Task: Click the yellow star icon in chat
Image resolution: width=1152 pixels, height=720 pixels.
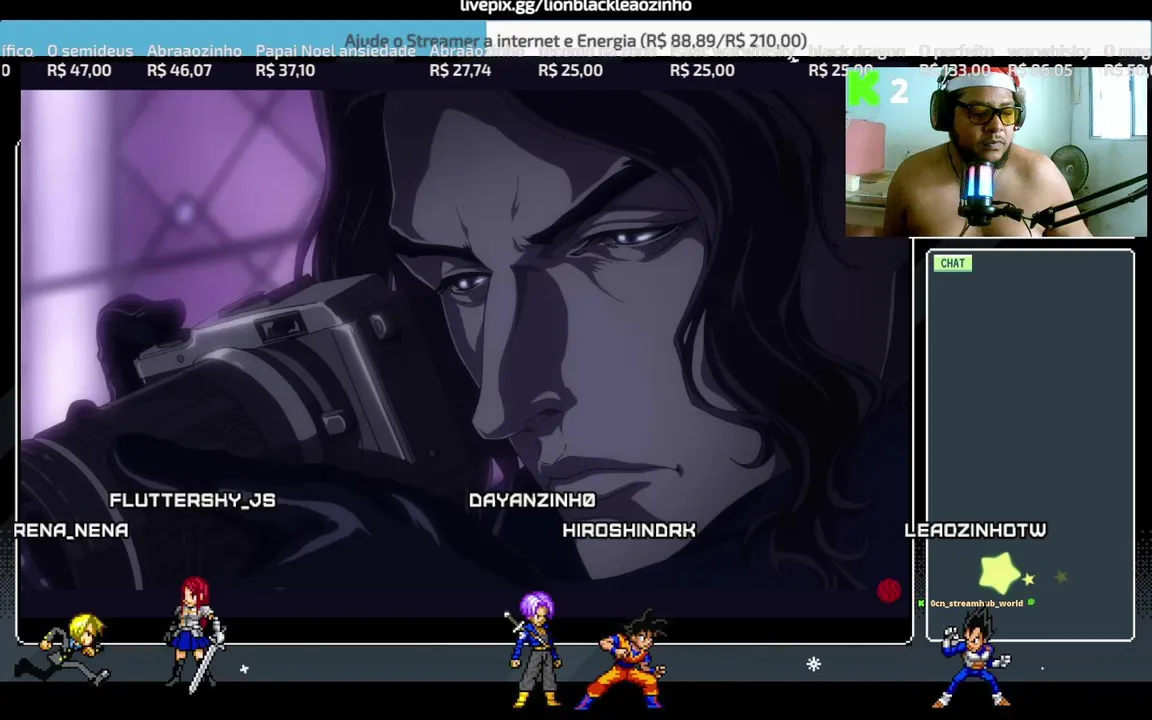Action: [1000, 572]
